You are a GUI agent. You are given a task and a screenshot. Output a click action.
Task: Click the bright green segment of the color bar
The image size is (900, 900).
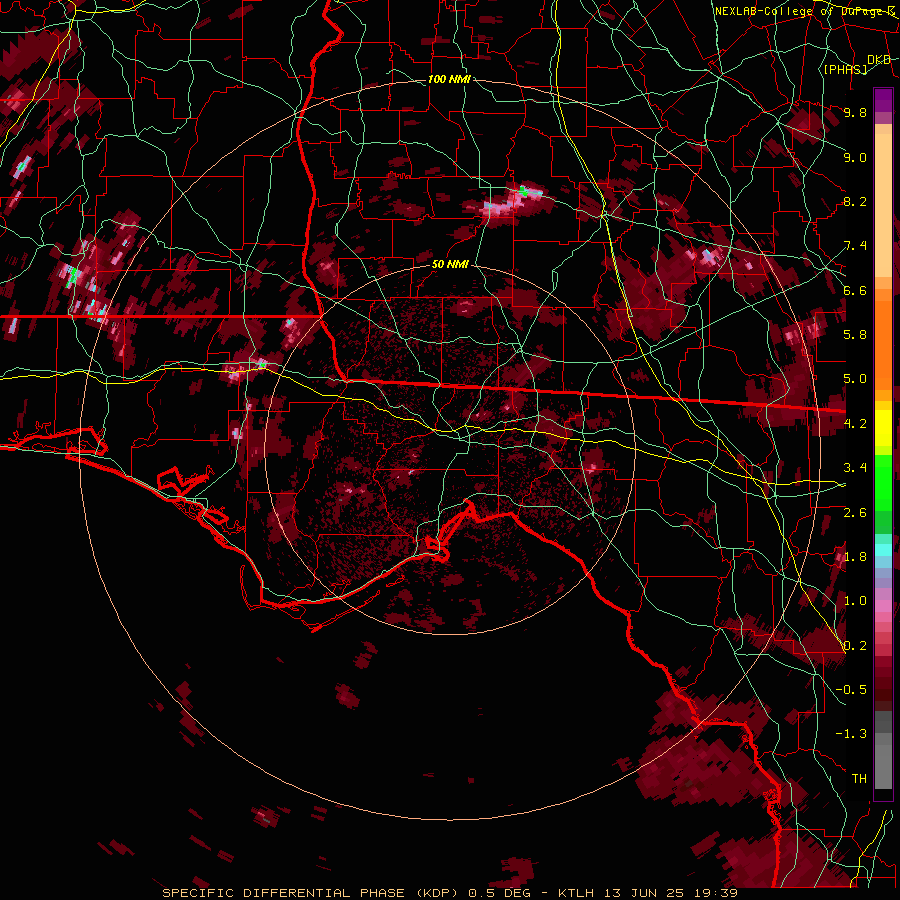(x=883, y=482)
